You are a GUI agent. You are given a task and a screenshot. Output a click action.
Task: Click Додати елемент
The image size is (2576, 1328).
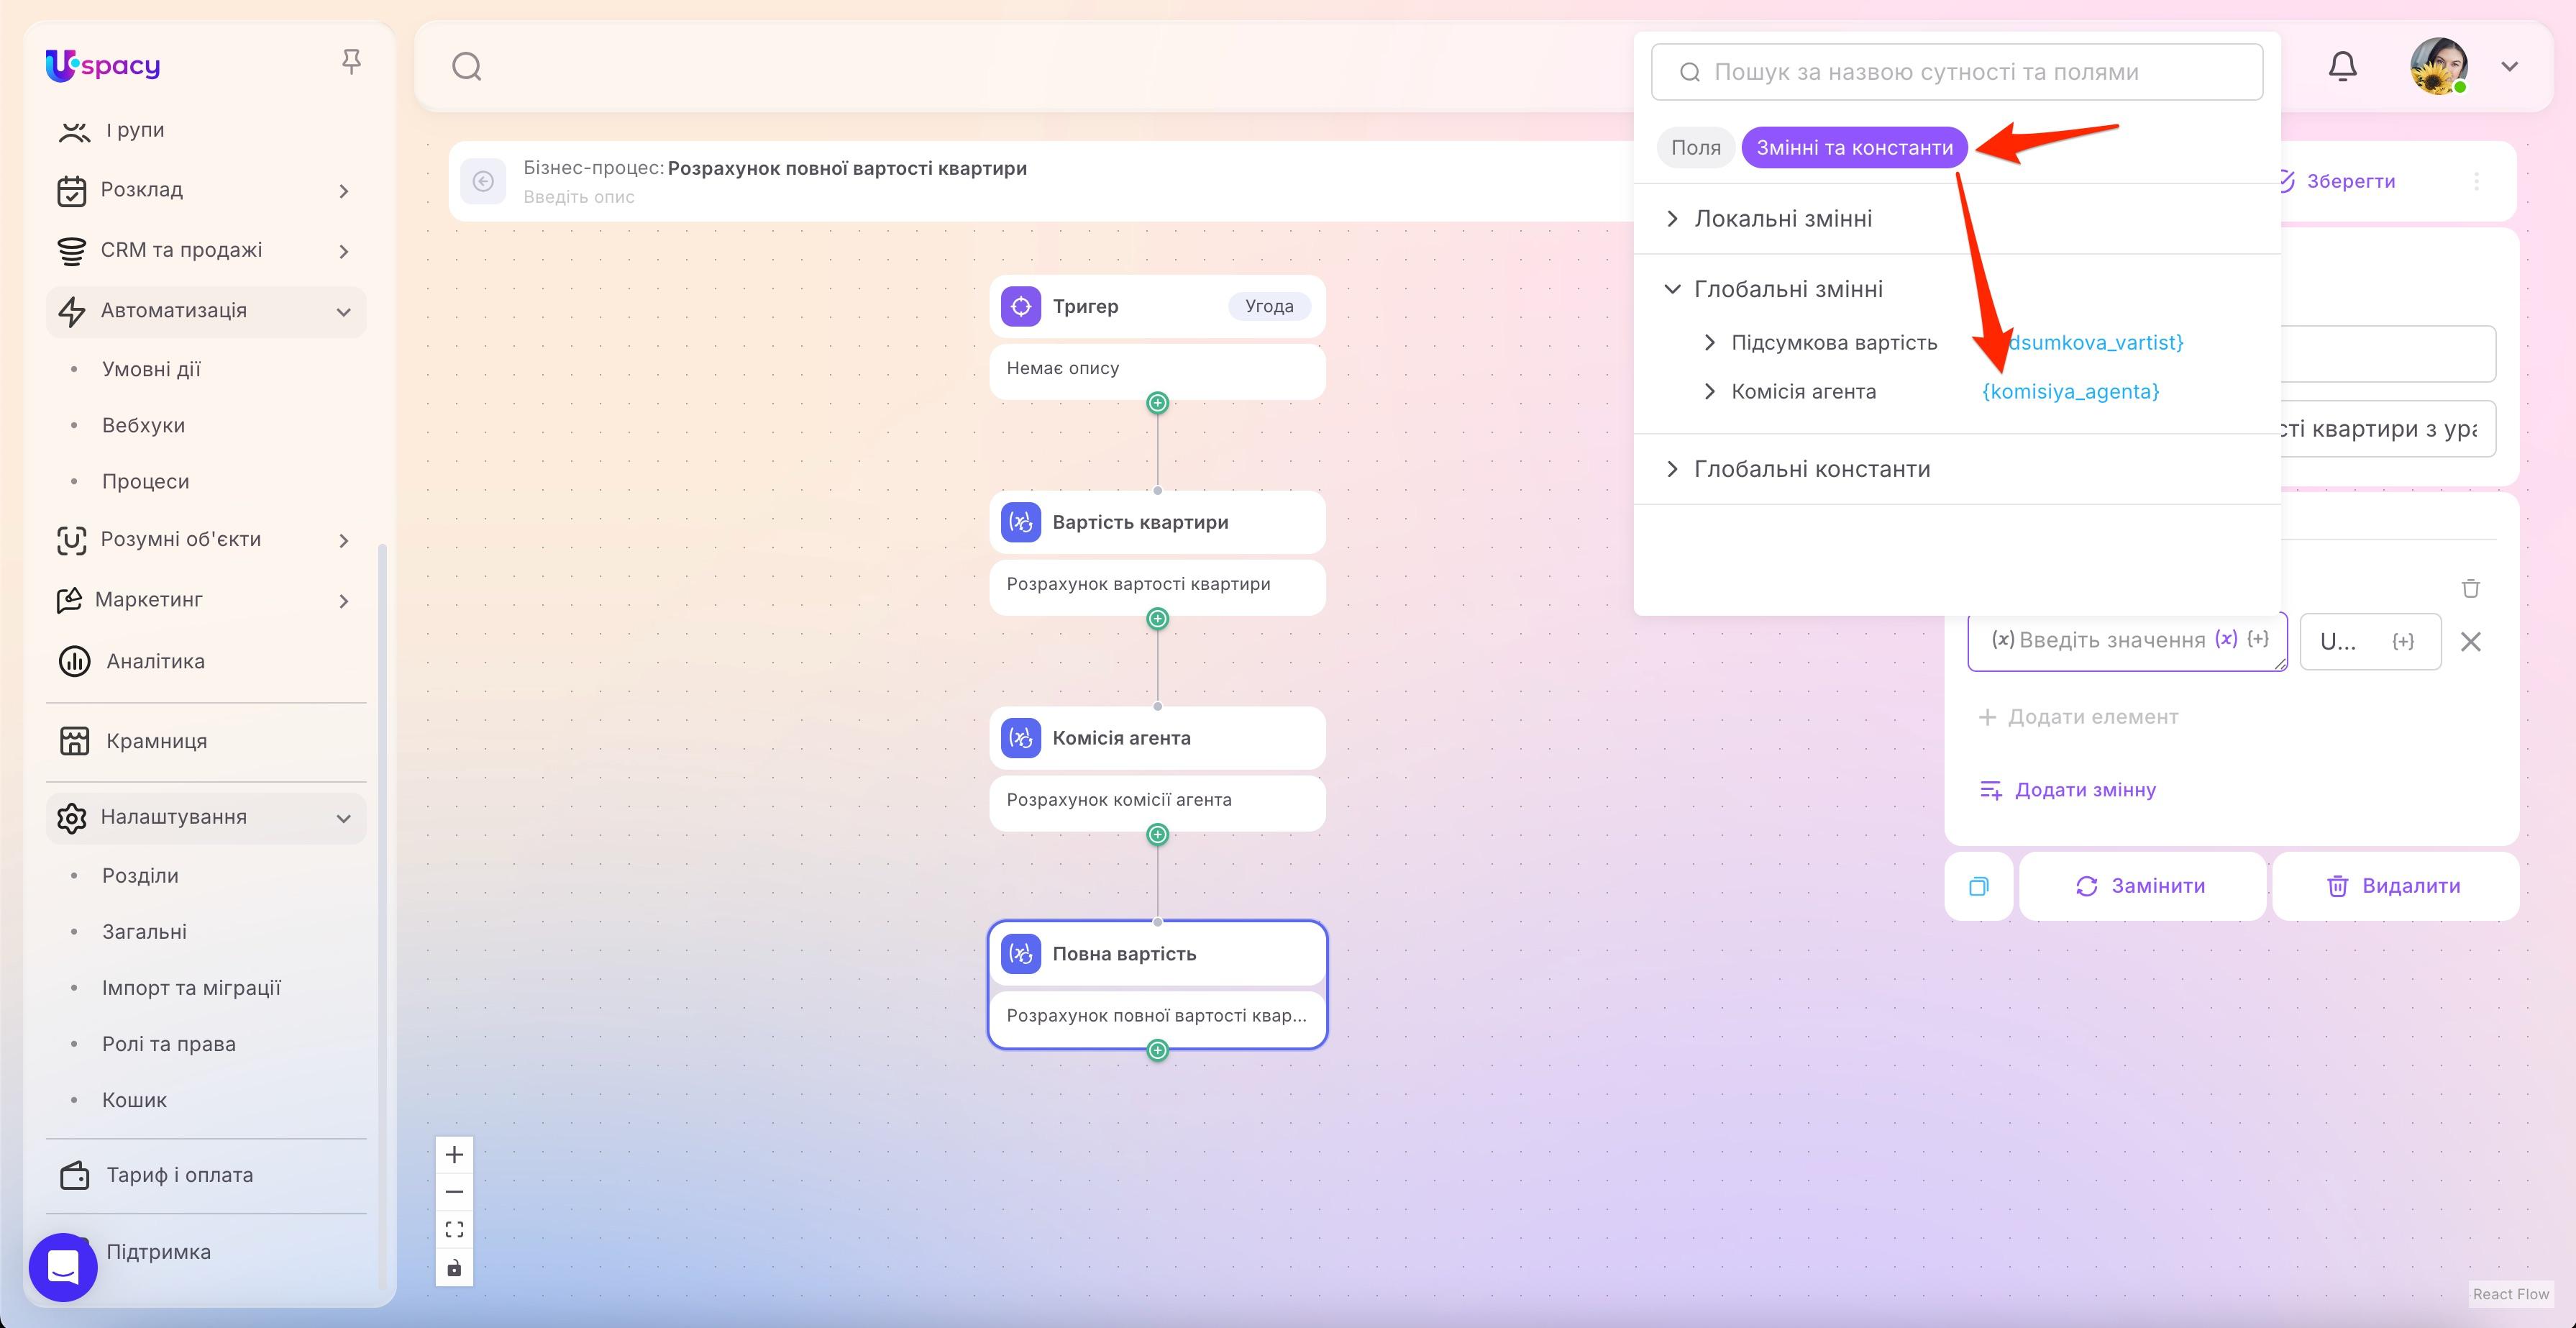click(2078, 717)
